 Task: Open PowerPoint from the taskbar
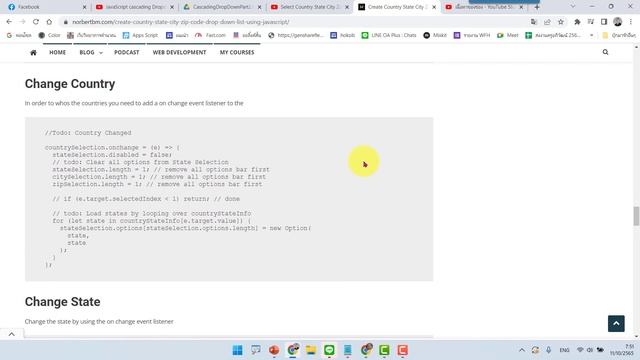point(274,350)
